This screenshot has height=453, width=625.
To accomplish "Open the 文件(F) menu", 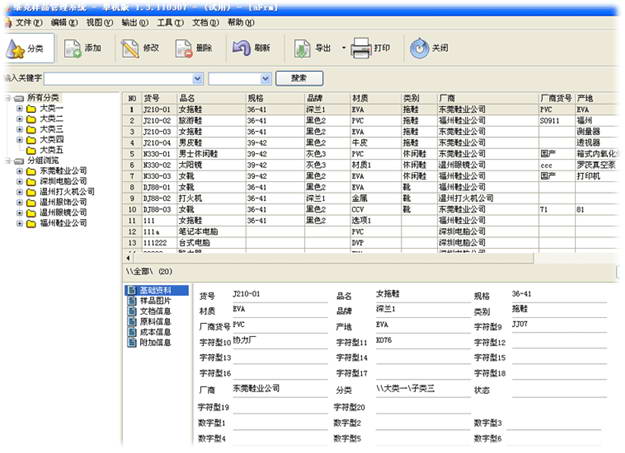I will (26, 21).
